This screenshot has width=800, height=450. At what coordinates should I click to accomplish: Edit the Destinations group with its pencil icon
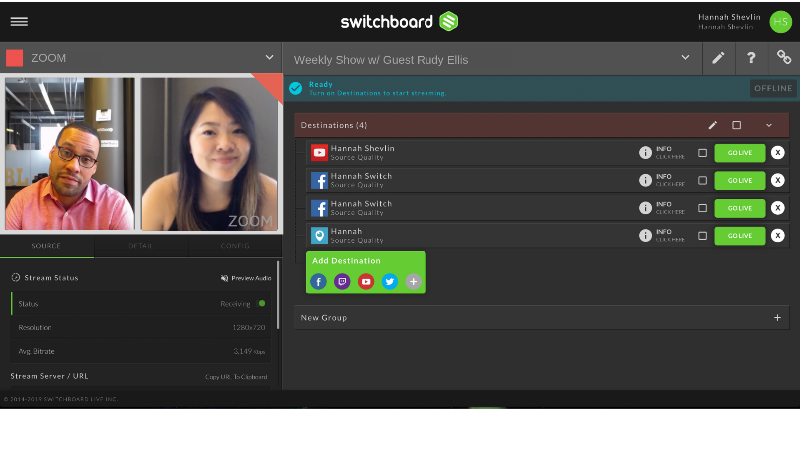pyautogui.click(x=713, y=125)
